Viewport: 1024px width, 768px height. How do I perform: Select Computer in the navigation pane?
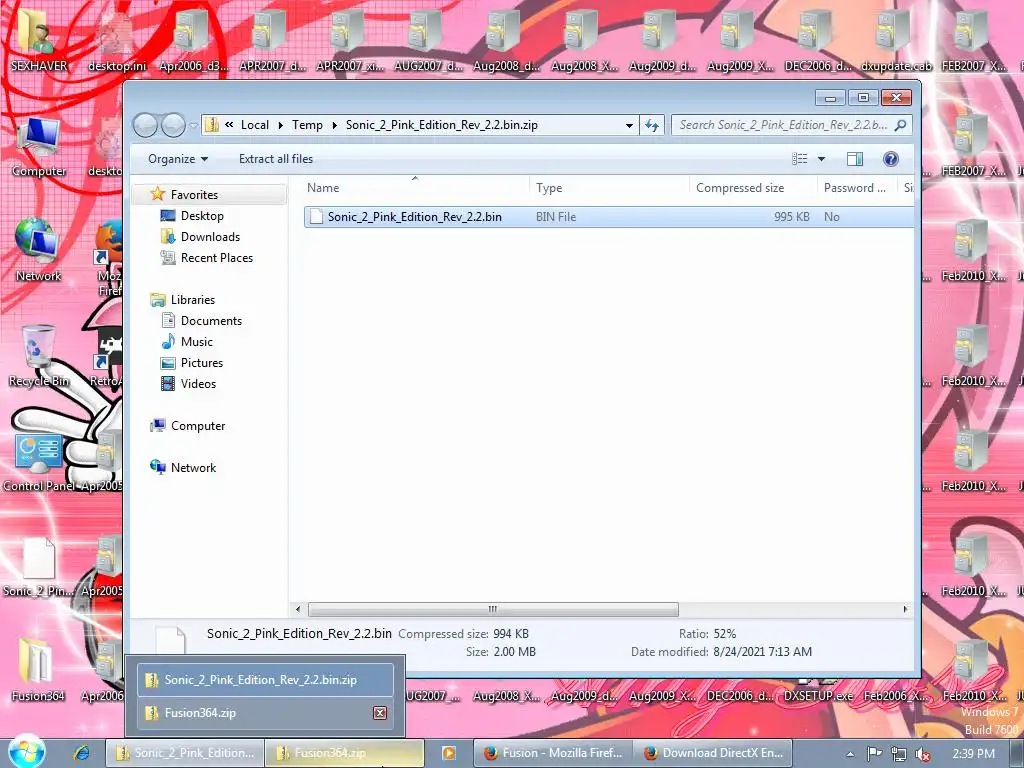(x=198, y=426)
